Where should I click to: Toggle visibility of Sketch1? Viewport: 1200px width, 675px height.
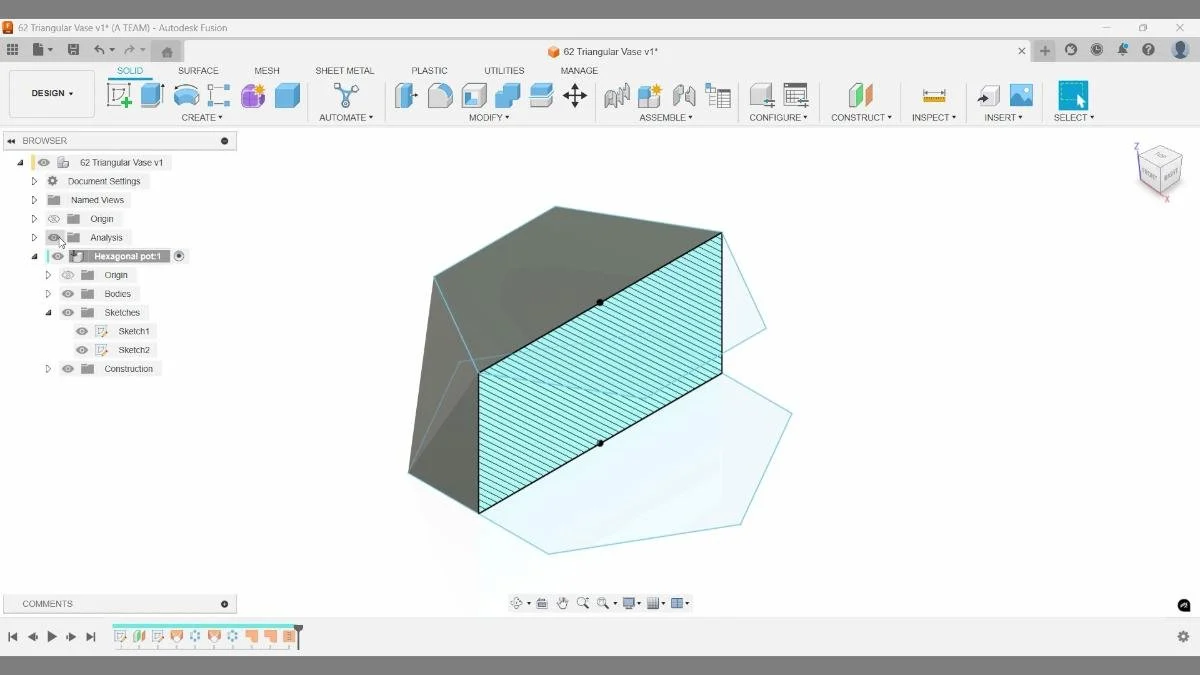(81, 330)
